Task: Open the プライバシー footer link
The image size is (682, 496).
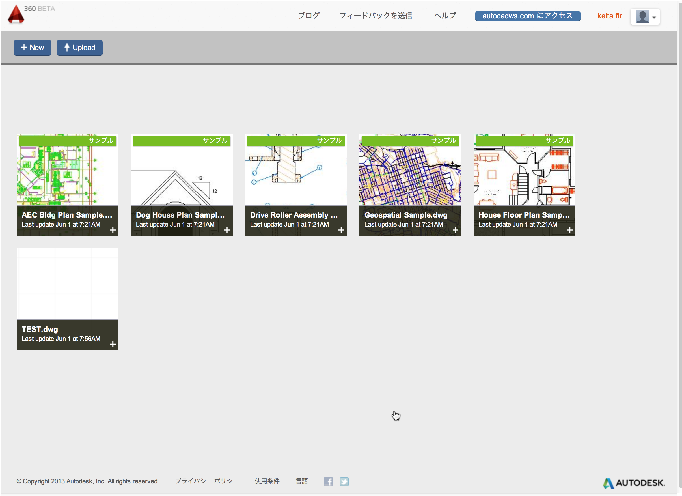Action: (204, 481)
